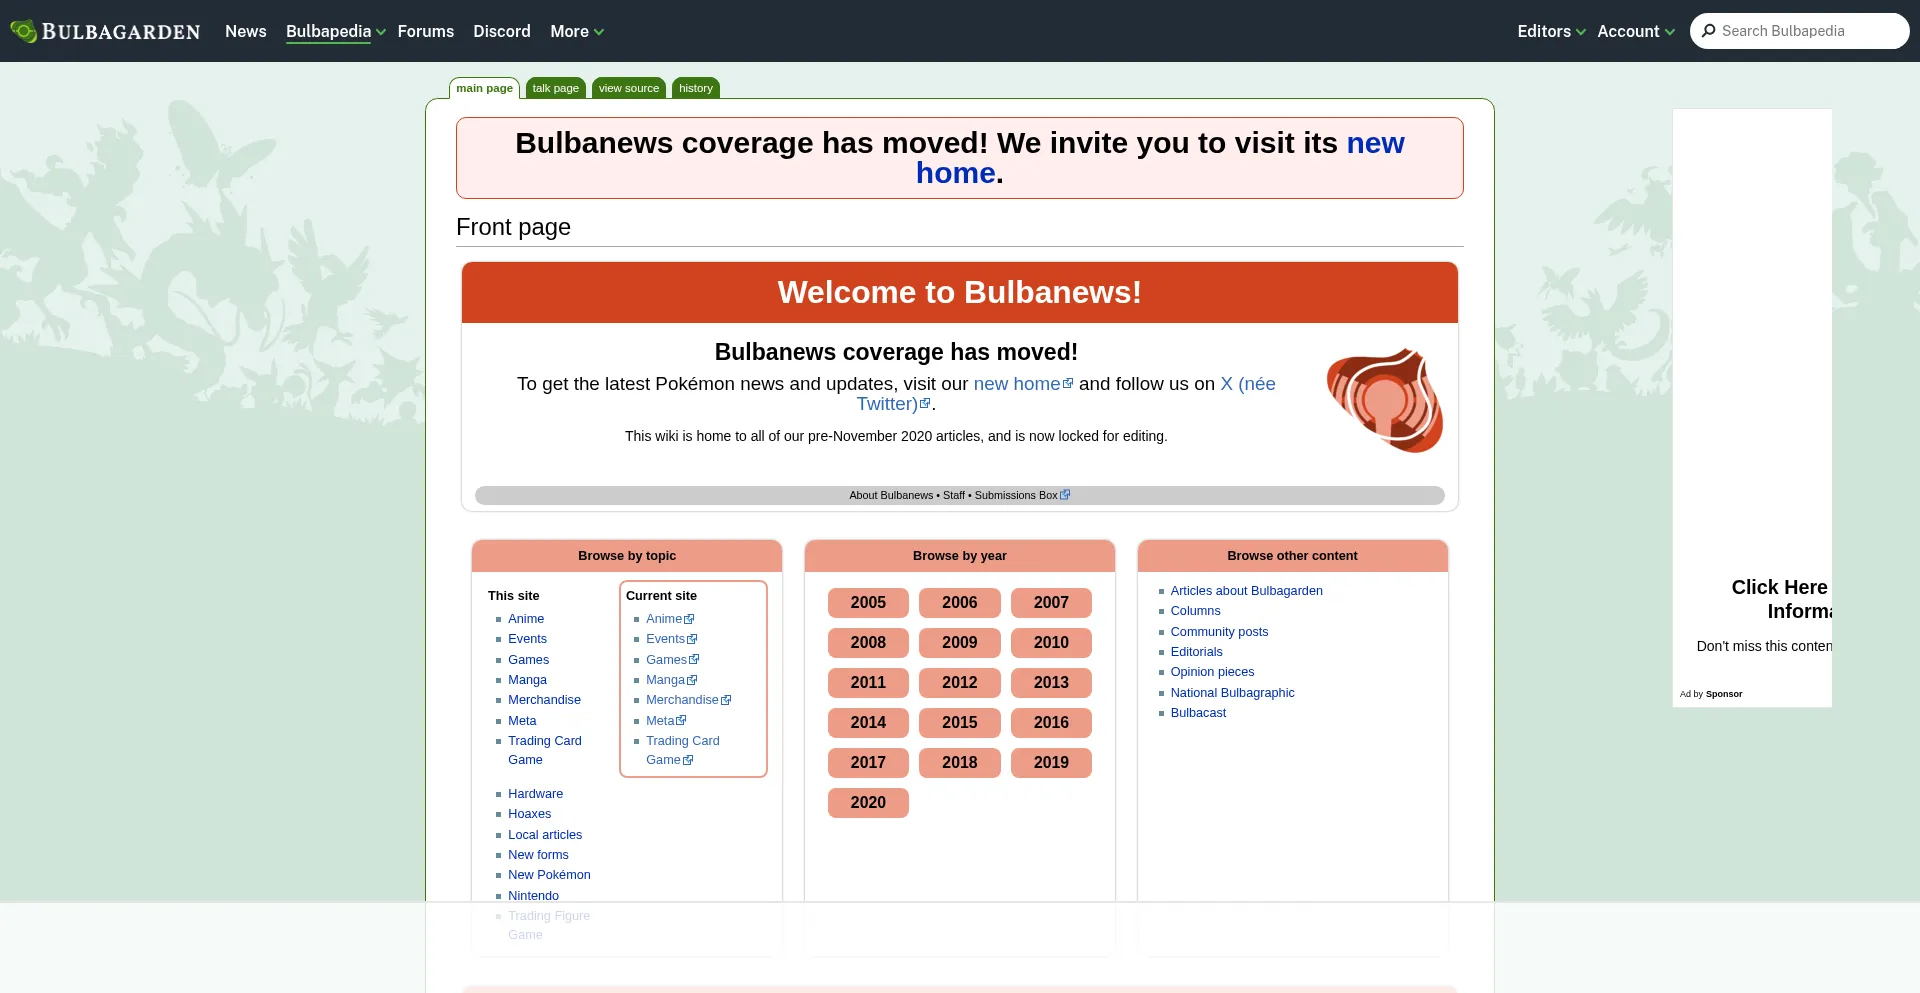Open Discord from the navigation bar
The image size is (1920, 993).
point(502,31)
